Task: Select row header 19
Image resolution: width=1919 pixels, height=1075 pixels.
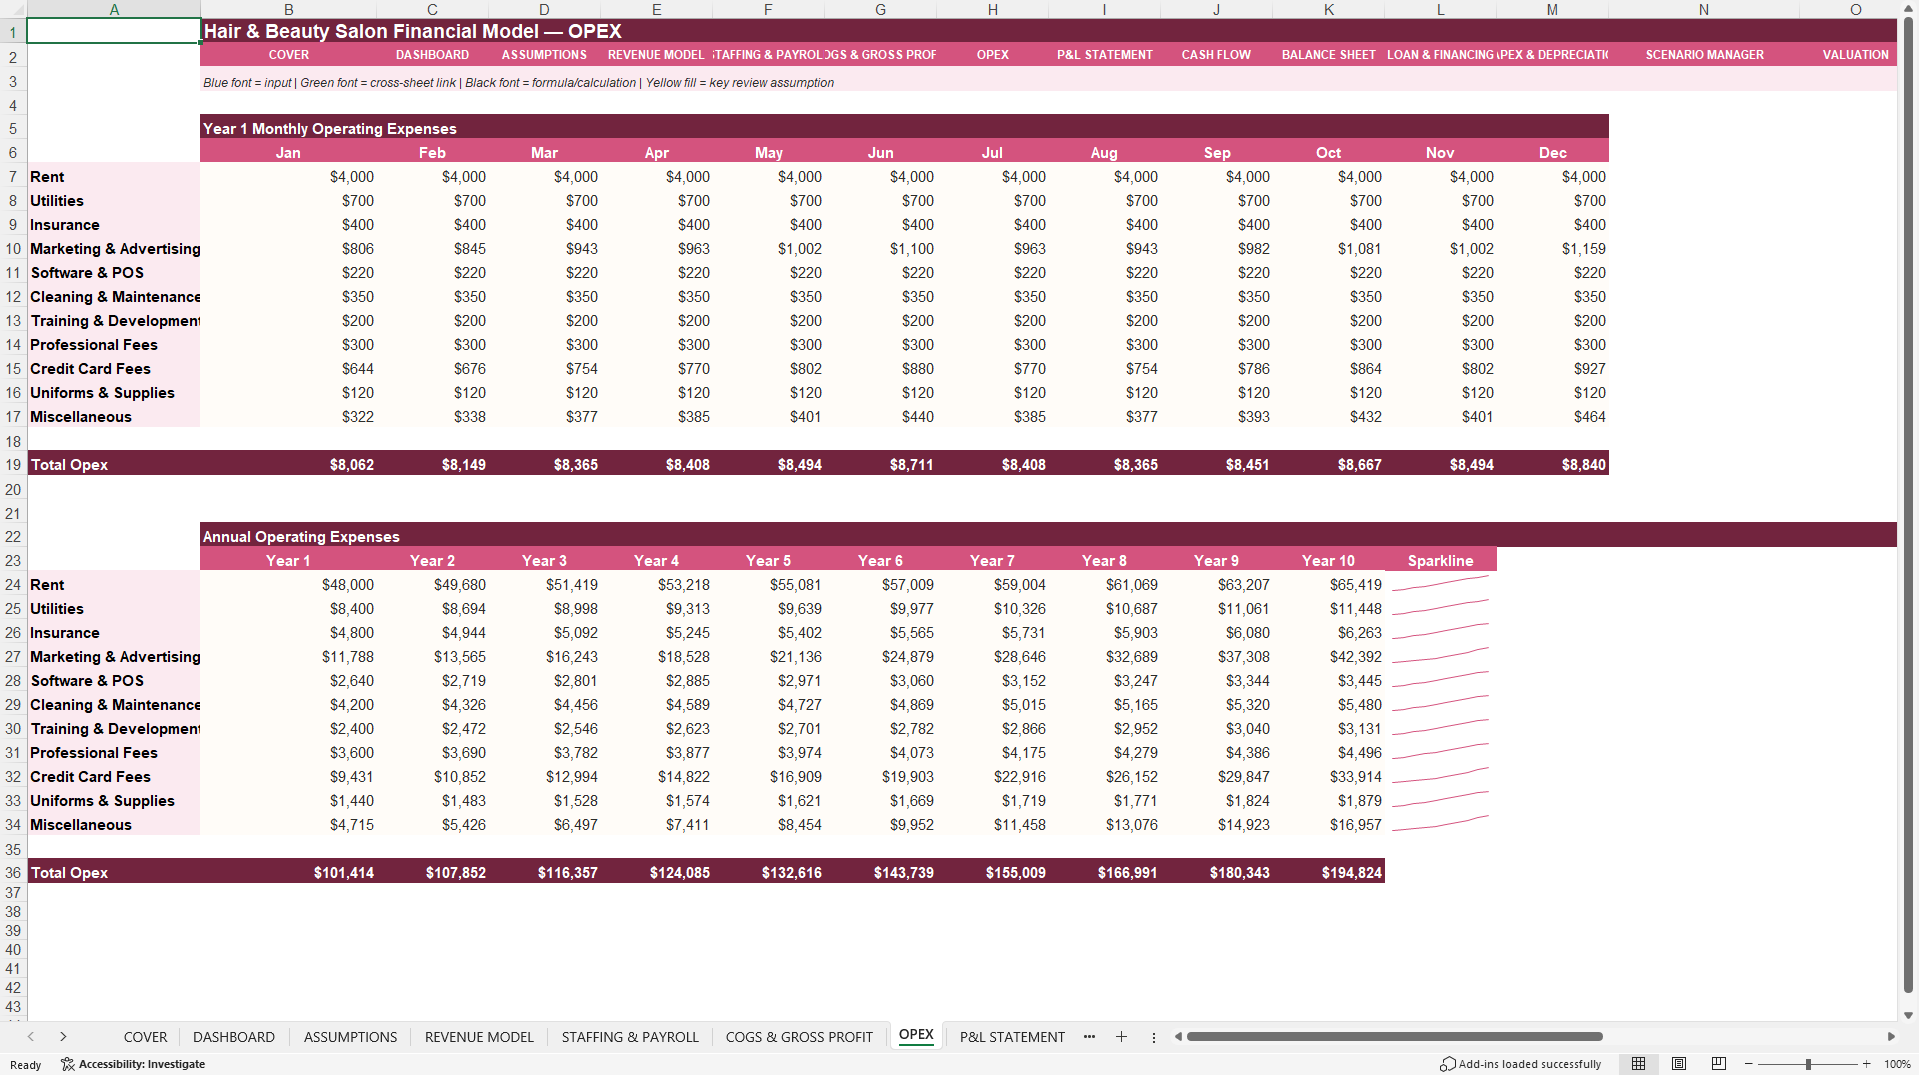Action: coord(13,464)
